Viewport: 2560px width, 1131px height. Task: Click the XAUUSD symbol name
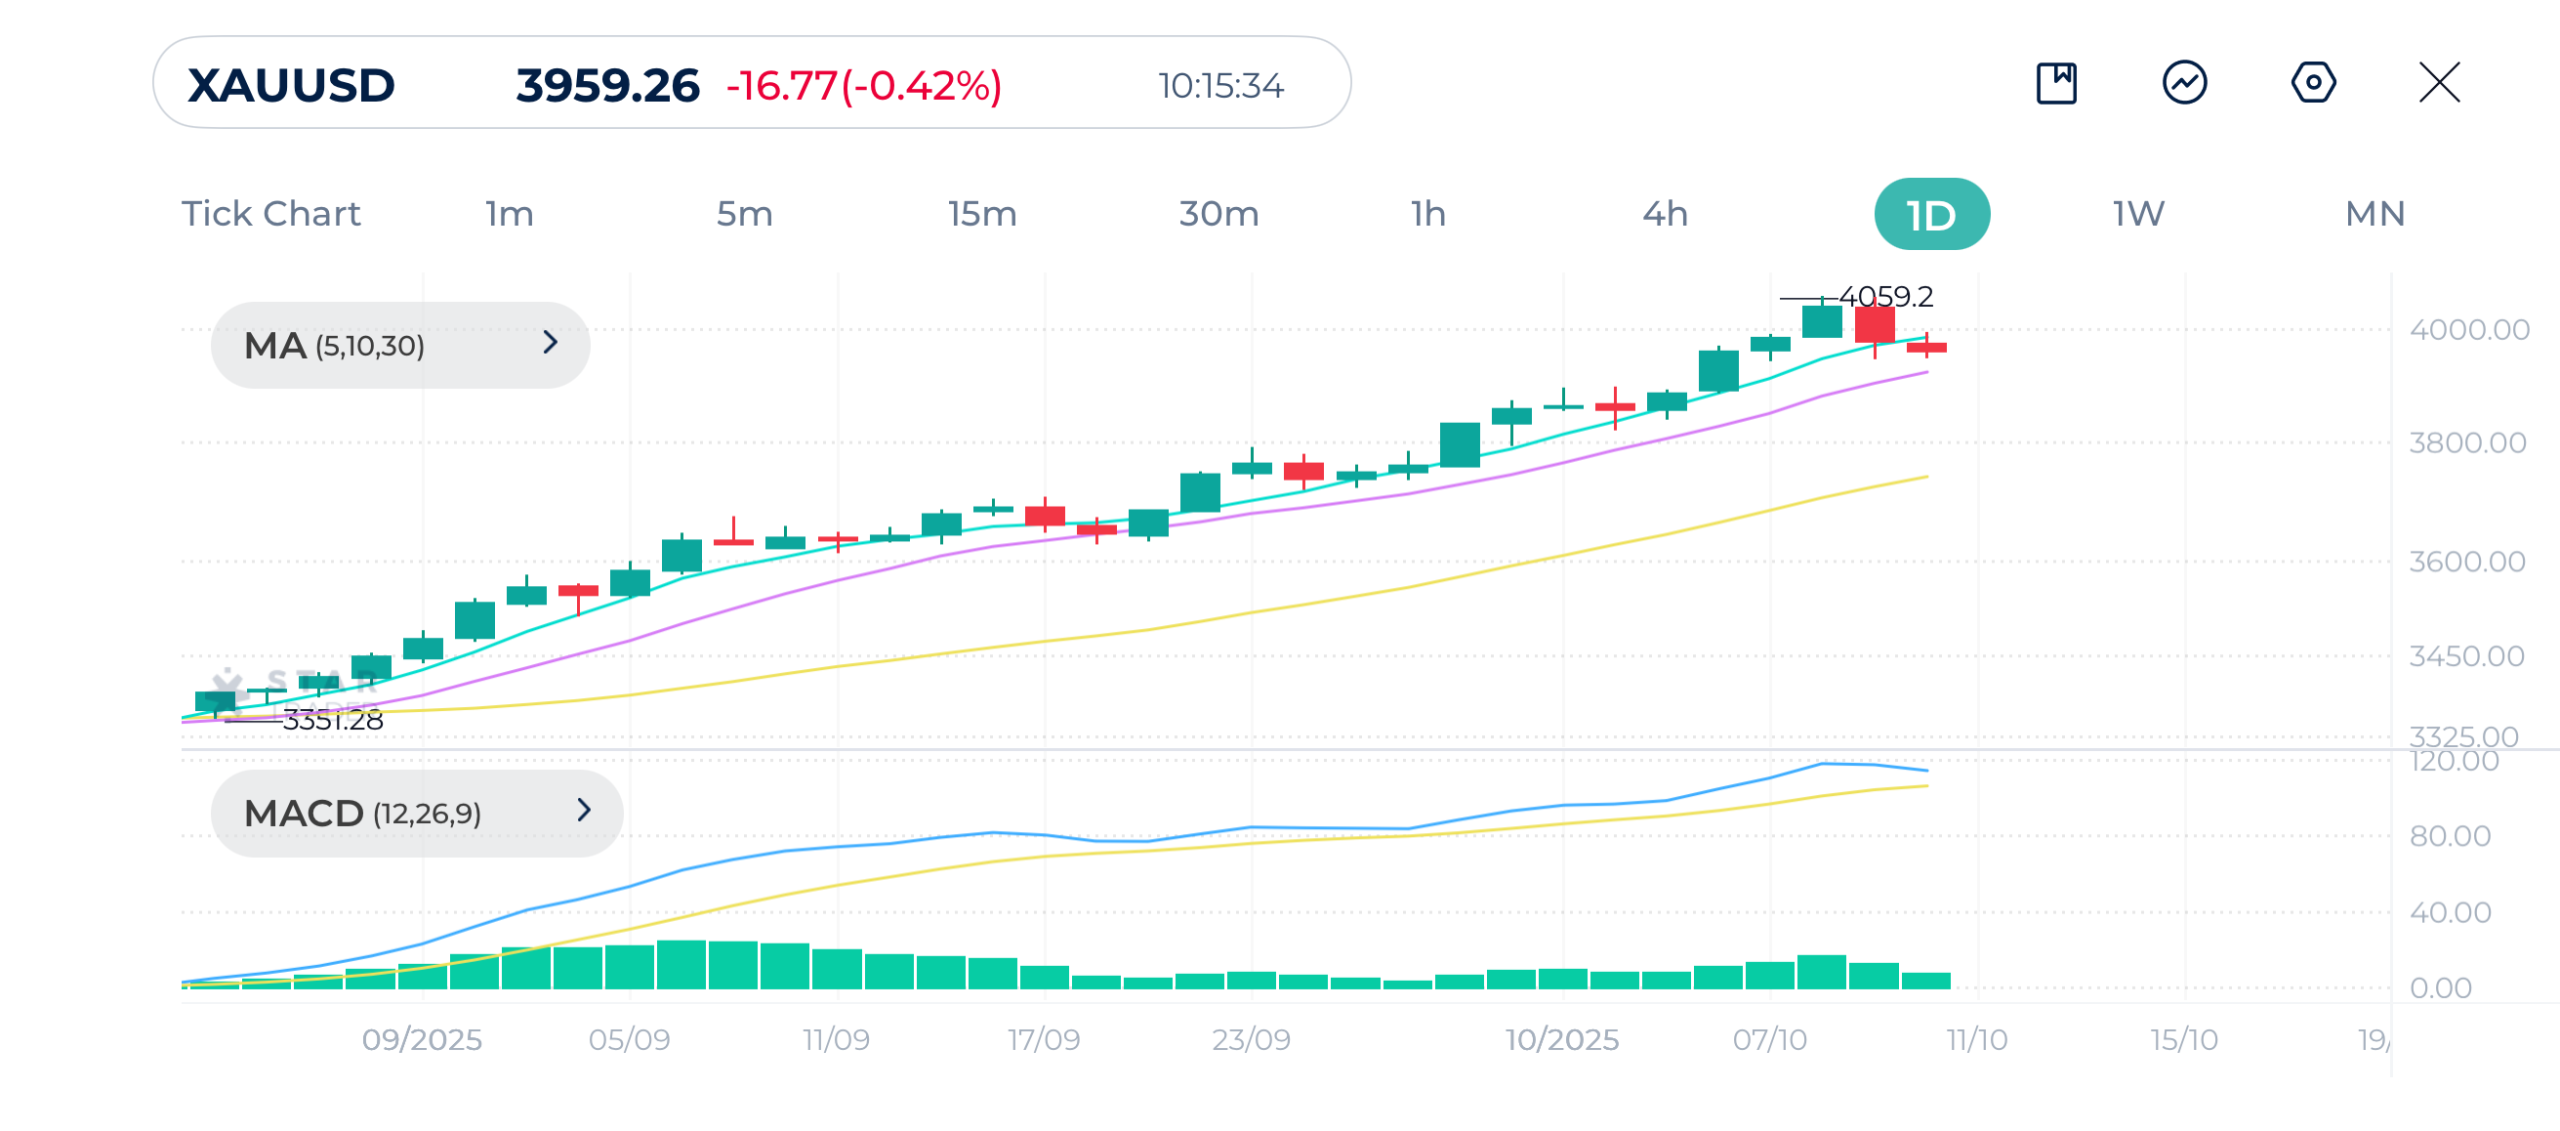coord(291,85)
